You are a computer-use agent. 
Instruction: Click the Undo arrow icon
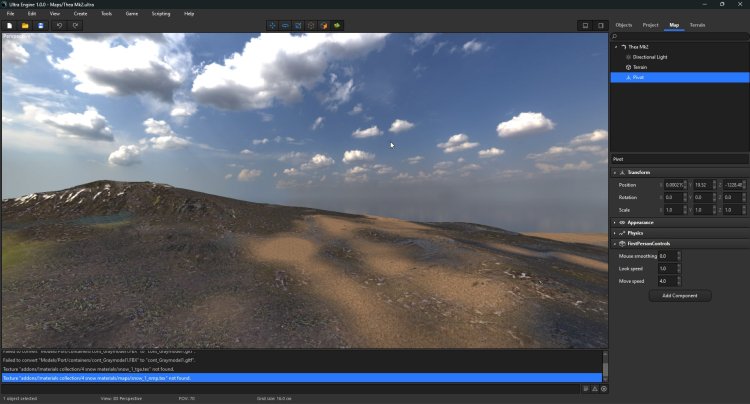point(60,25)
